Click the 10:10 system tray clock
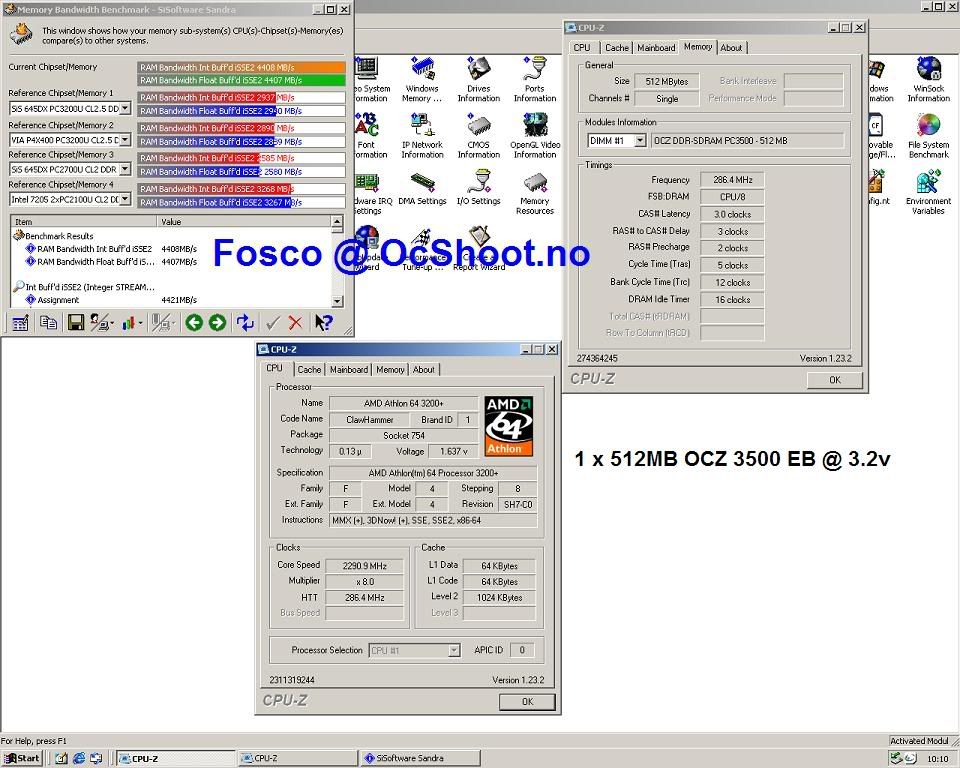This screenshot has width=960, height=768. point(937,759)
